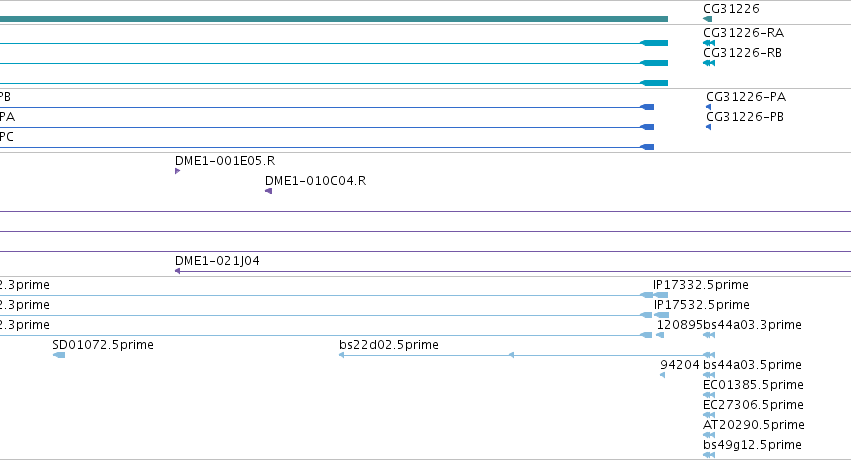Viewport: 851px width, 460px height.
Task: Click the light-blue exon glyph under IP17332.5prime
Action: pyautogui.click(x=661, y=295)
